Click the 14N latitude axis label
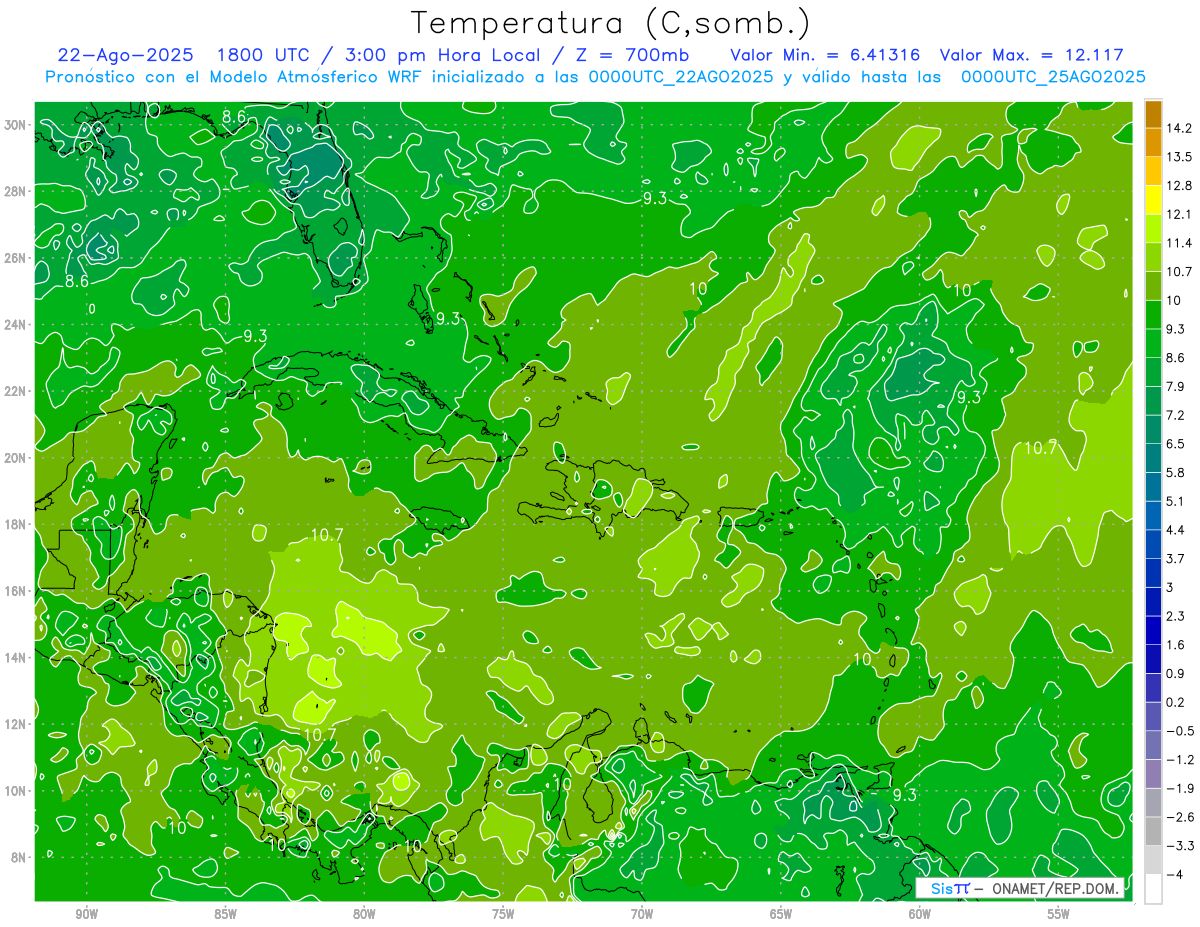The width and height of the screenshot is (1200, 927). [17, 657]
